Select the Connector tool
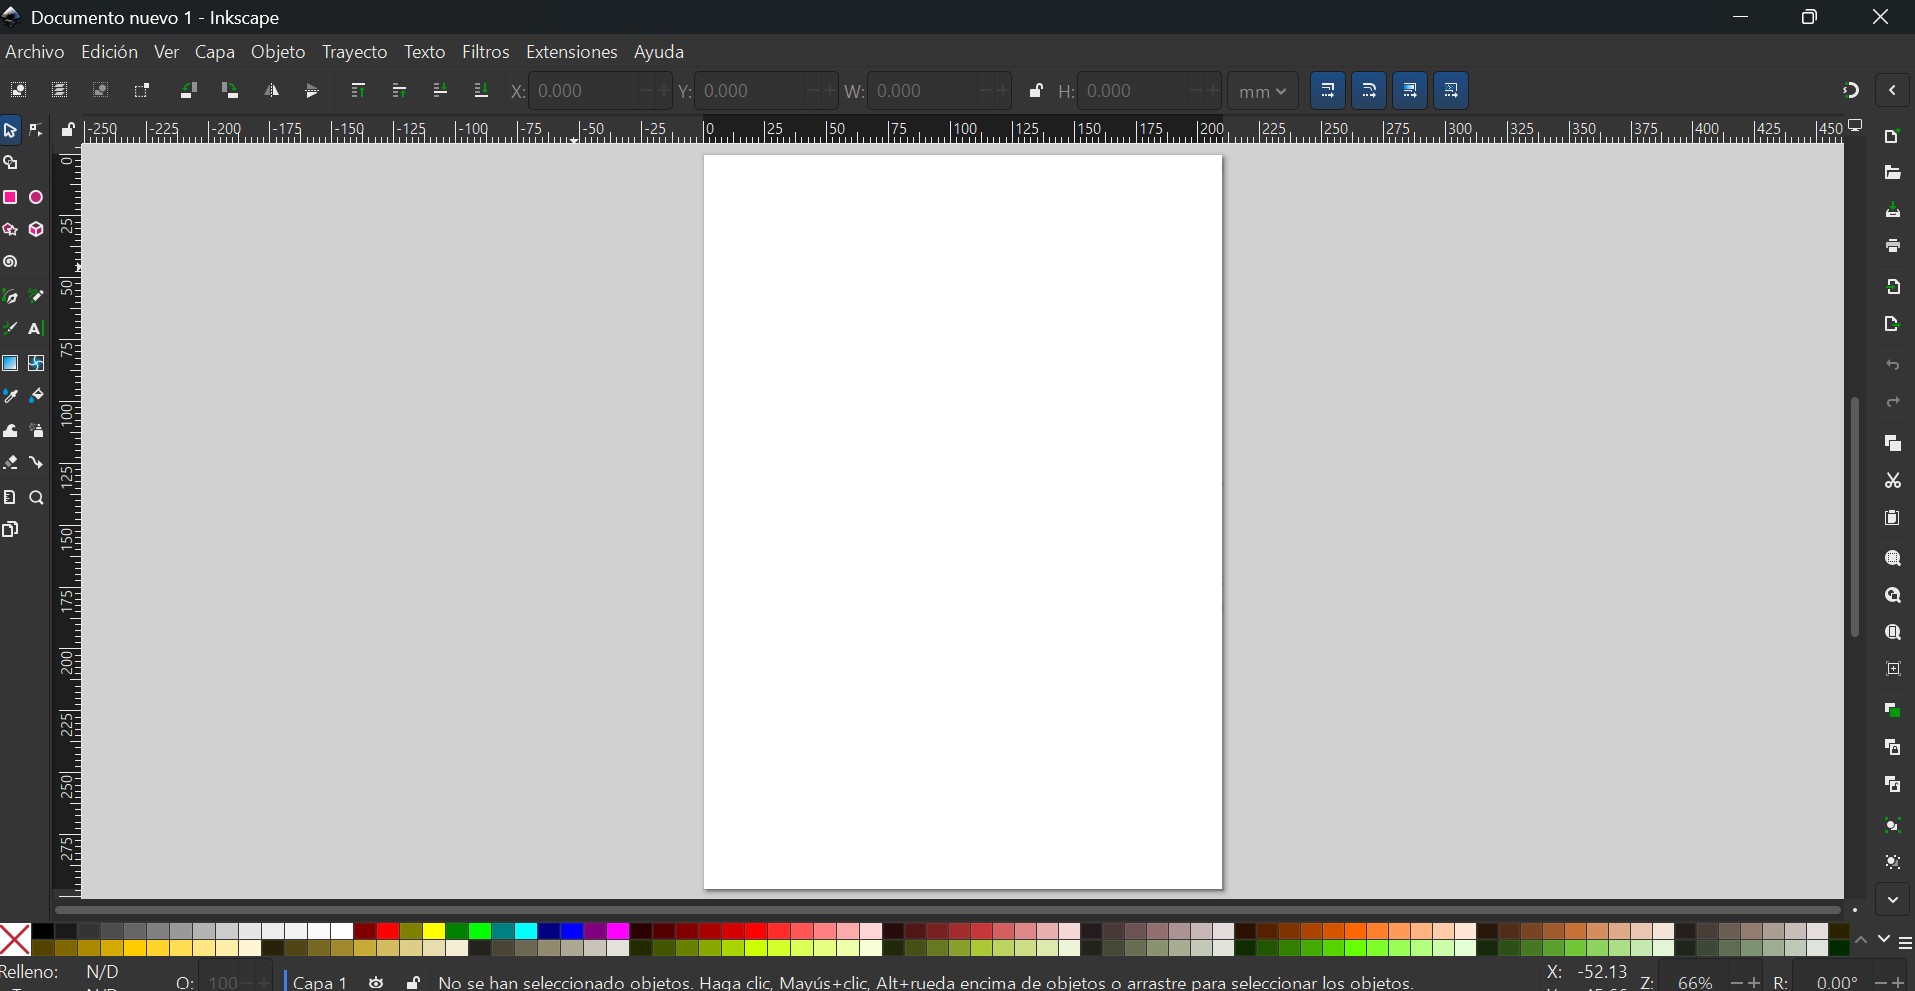Viewport: 1915px width, 991px height. (x=37, y=463)
